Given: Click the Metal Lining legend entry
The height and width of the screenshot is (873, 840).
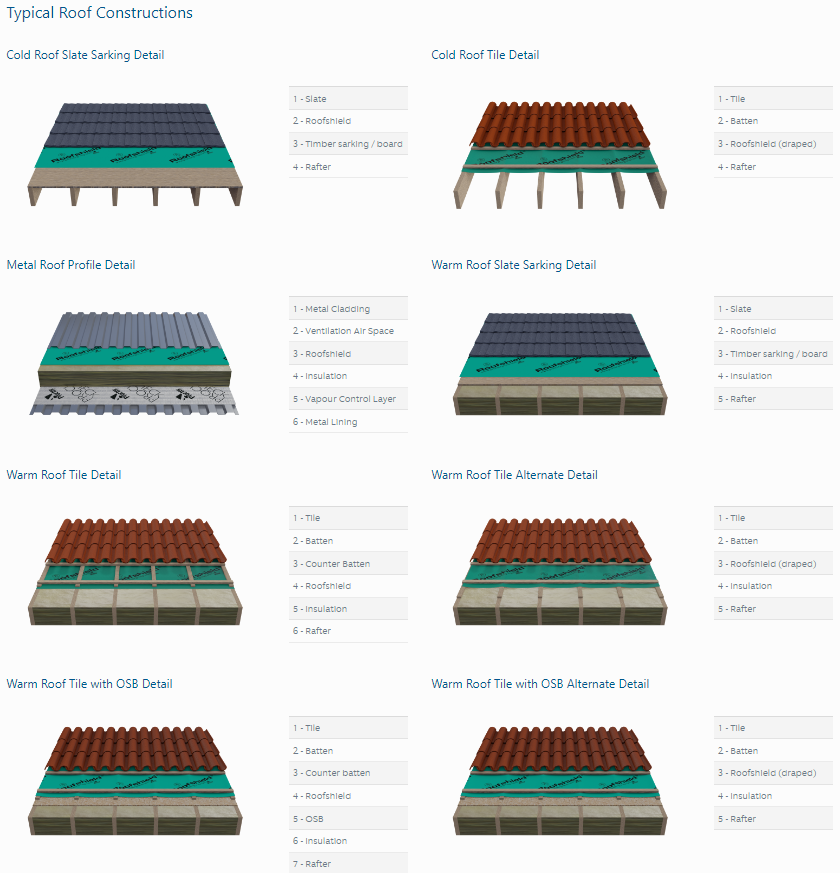Looking at the screenshot, I should coord(348,422).
